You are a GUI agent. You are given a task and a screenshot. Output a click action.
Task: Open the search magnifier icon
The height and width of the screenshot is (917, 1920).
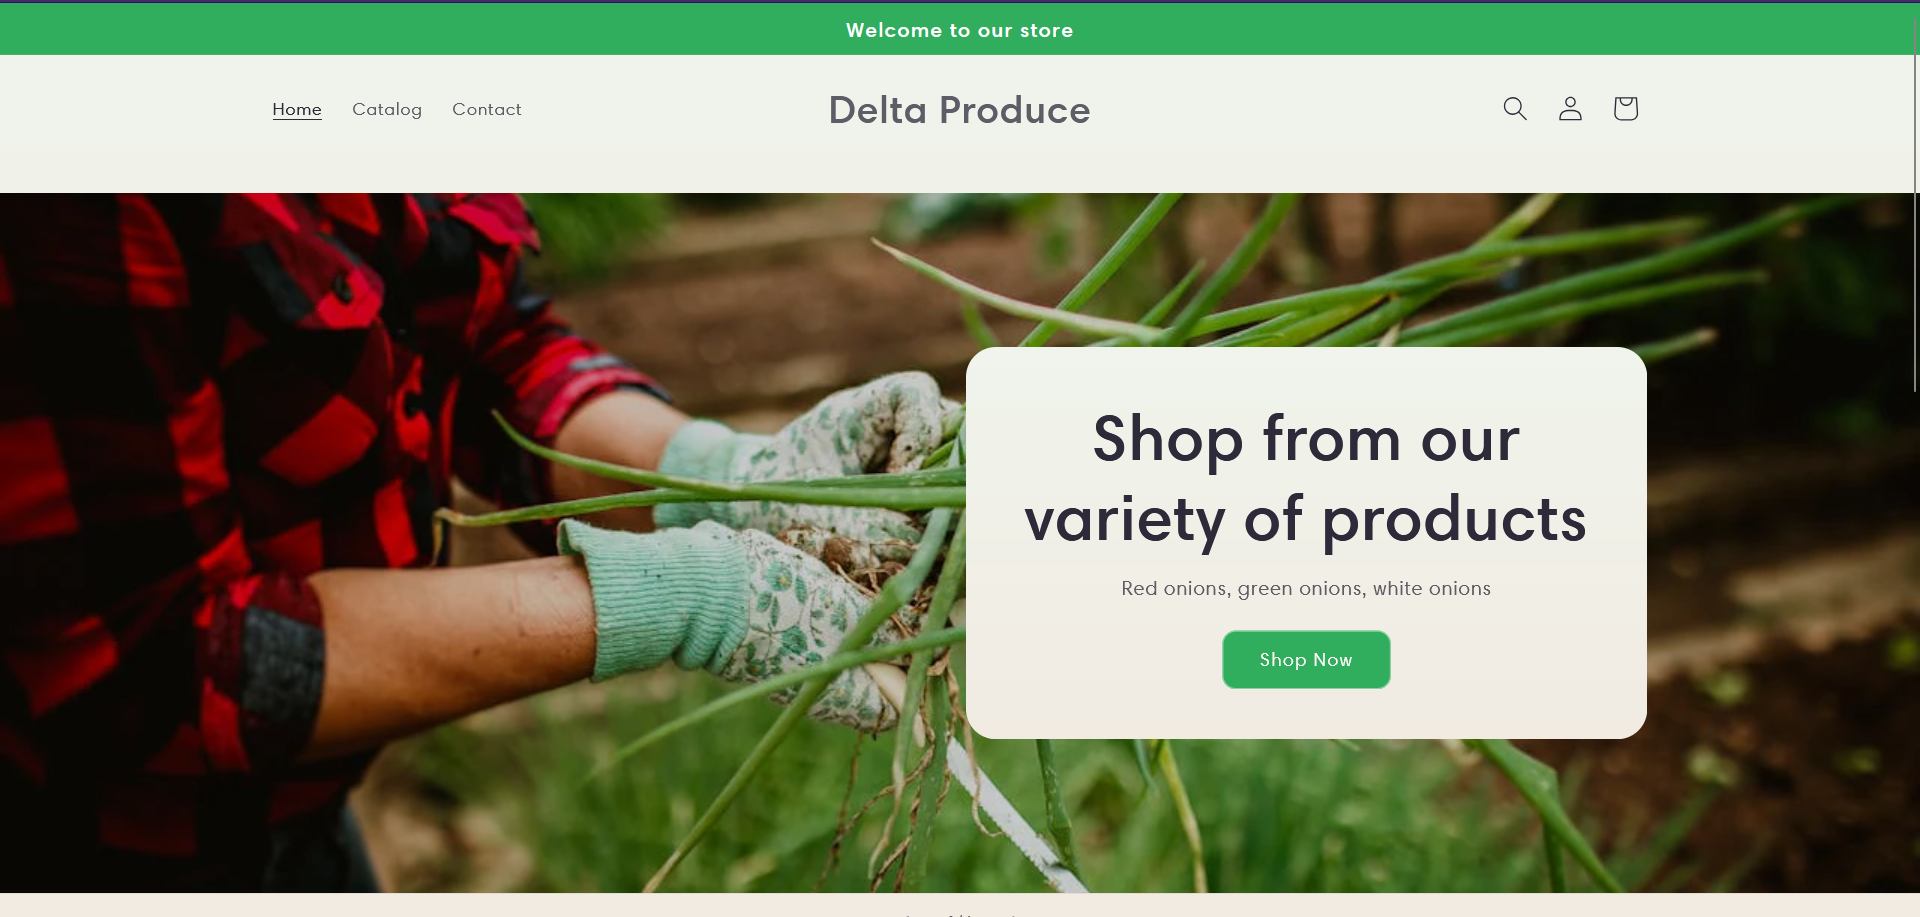(1515, 108)
